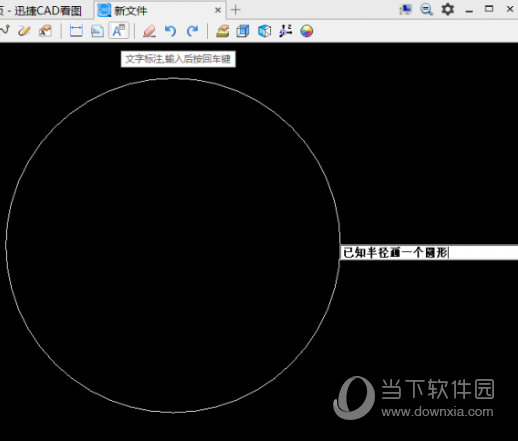Click in the text annotation input field
The image size is (518, 441).
pyautogui.click(x=429, y=253)
